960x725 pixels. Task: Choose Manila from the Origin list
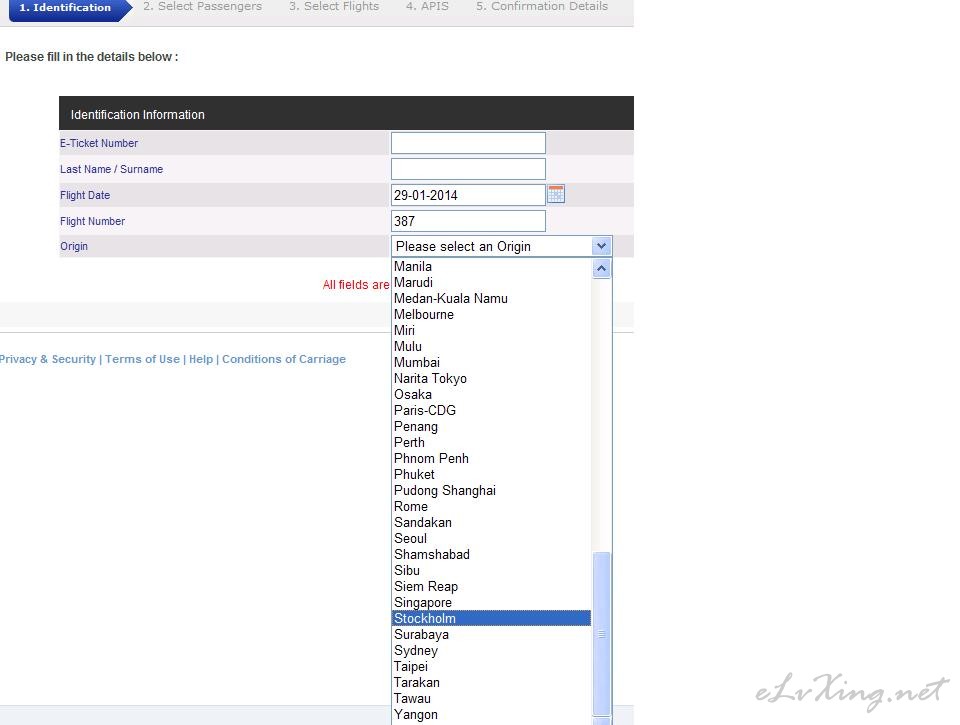click(x=492, y=266)
